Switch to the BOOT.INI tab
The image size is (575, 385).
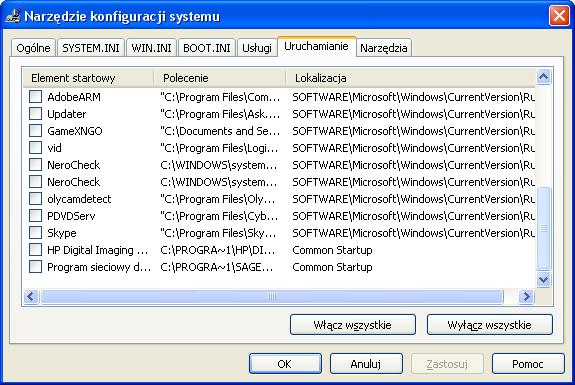[207, 48]
